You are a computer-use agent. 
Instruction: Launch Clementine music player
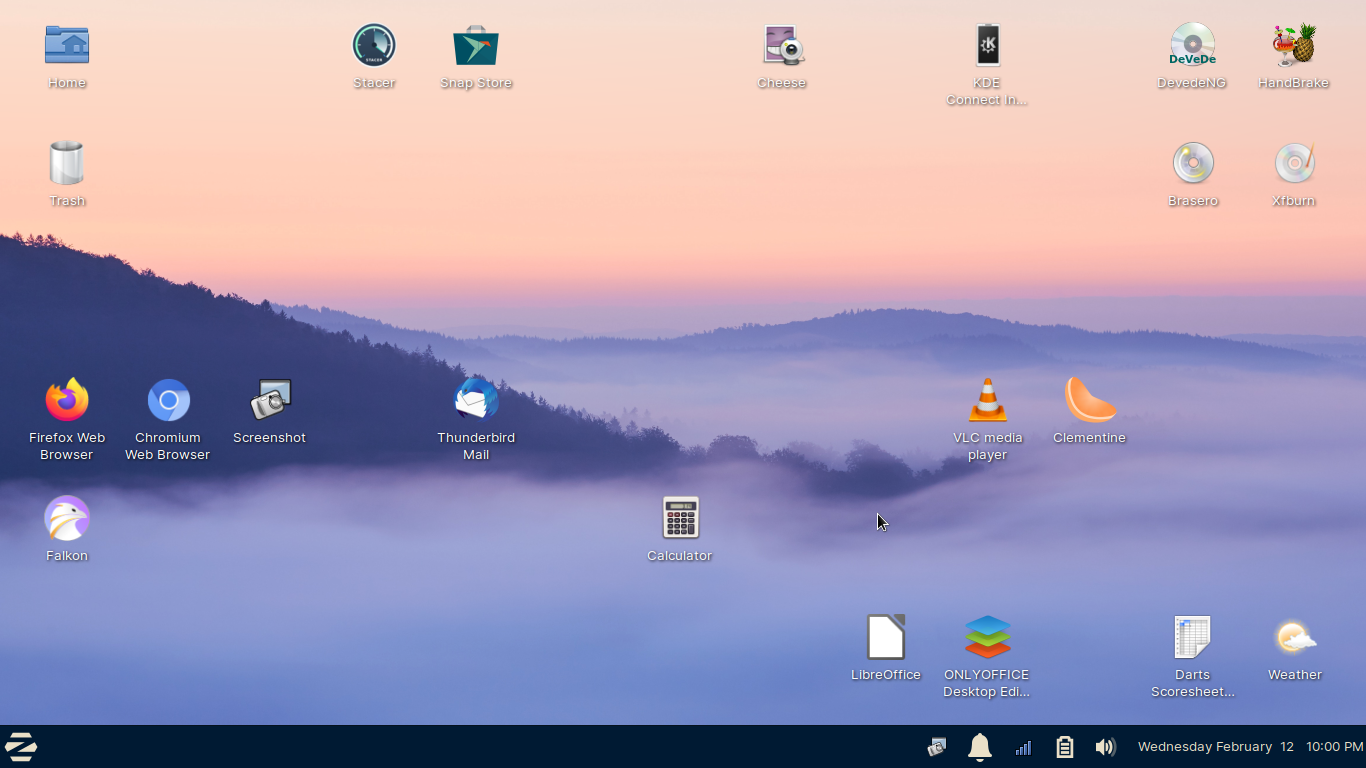(1090, 401)
